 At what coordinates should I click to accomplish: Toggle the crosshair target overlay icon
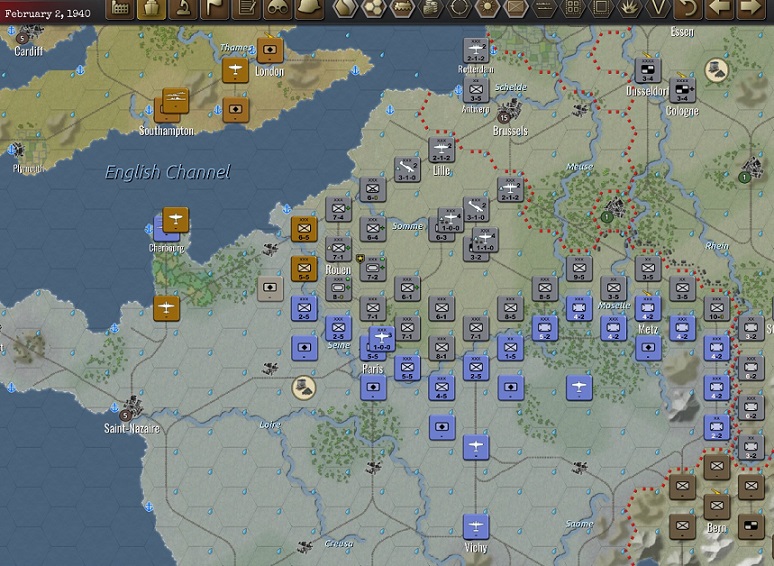(459, 9)
